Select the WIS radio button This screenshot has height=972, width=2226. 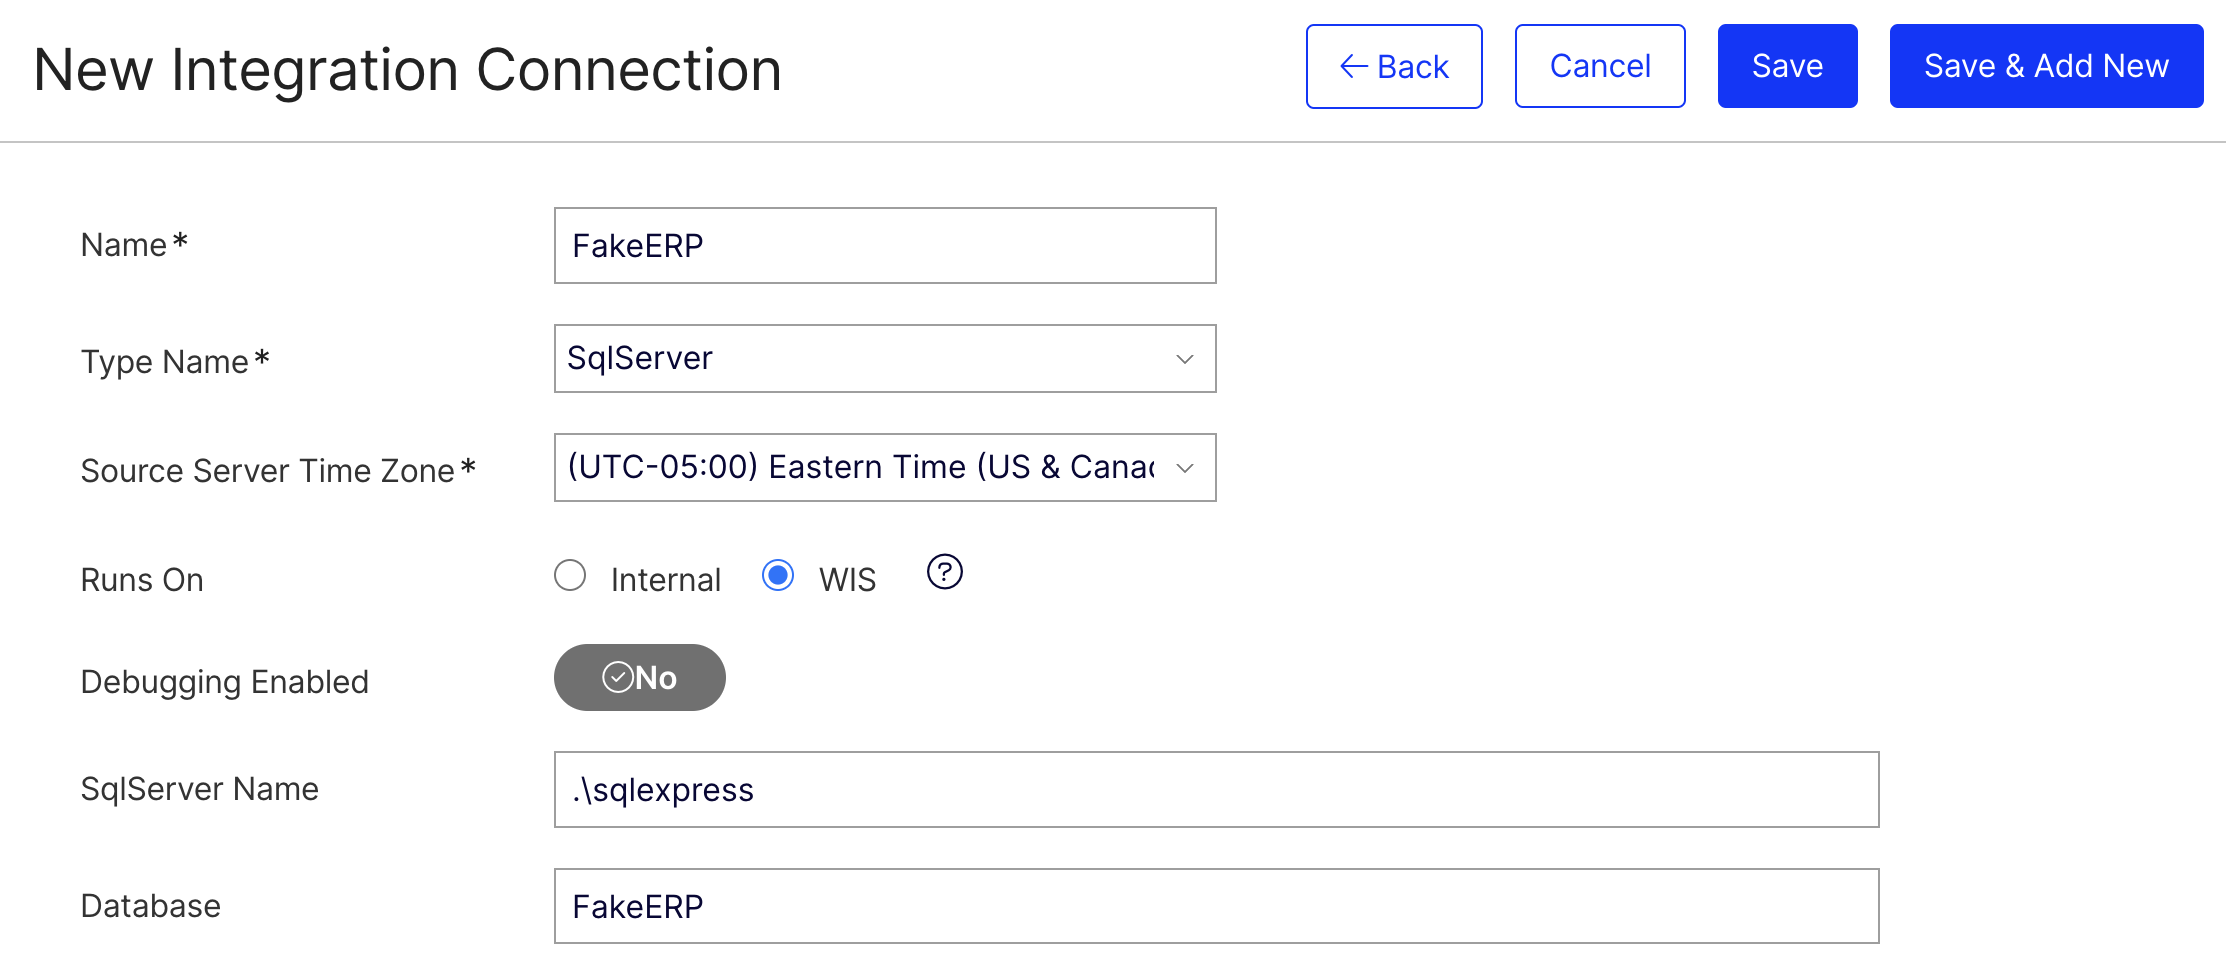[778, 576]
